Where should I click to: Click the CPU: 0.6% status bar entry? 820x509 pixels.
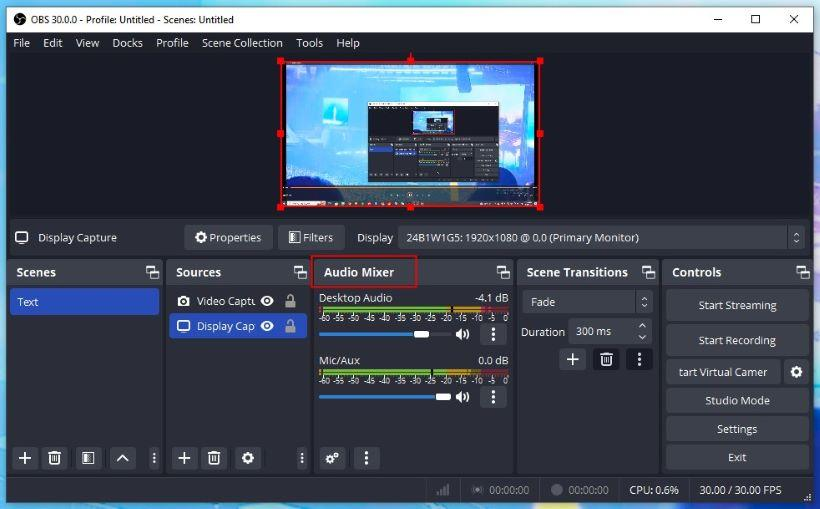(654, 490)
